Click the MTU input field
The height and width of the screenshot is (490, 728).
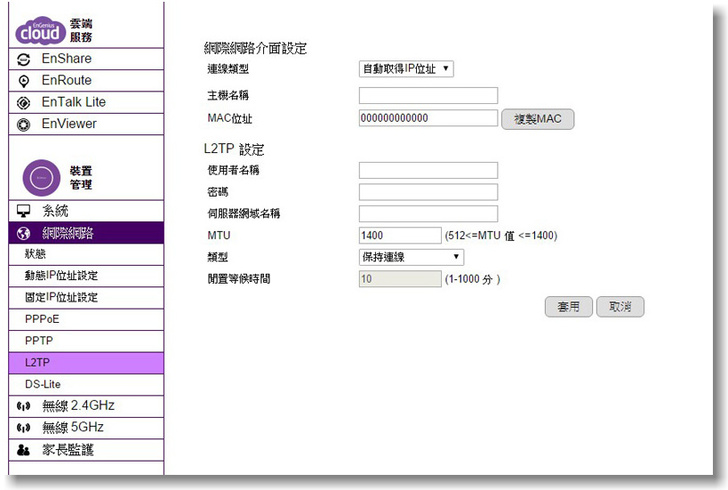(x=398, y=236)
